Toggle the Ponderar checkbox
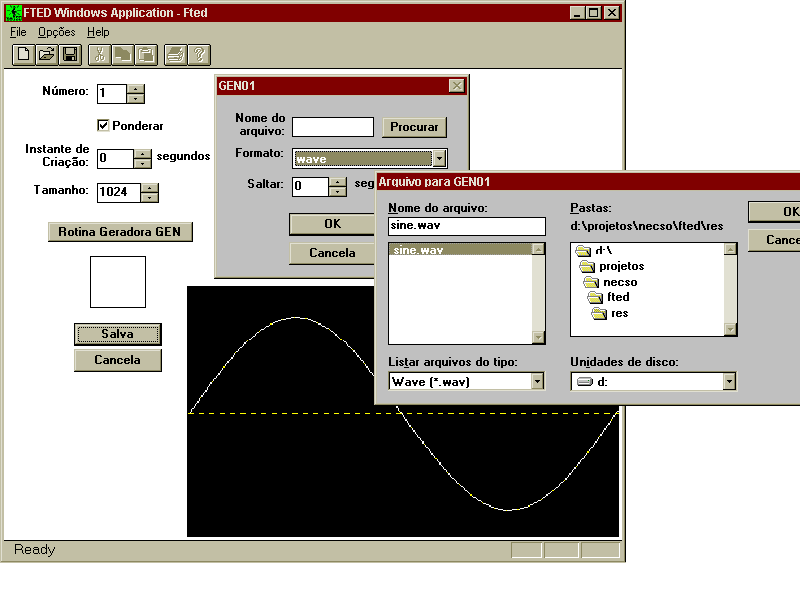The image size is (800, 600). 103,126
